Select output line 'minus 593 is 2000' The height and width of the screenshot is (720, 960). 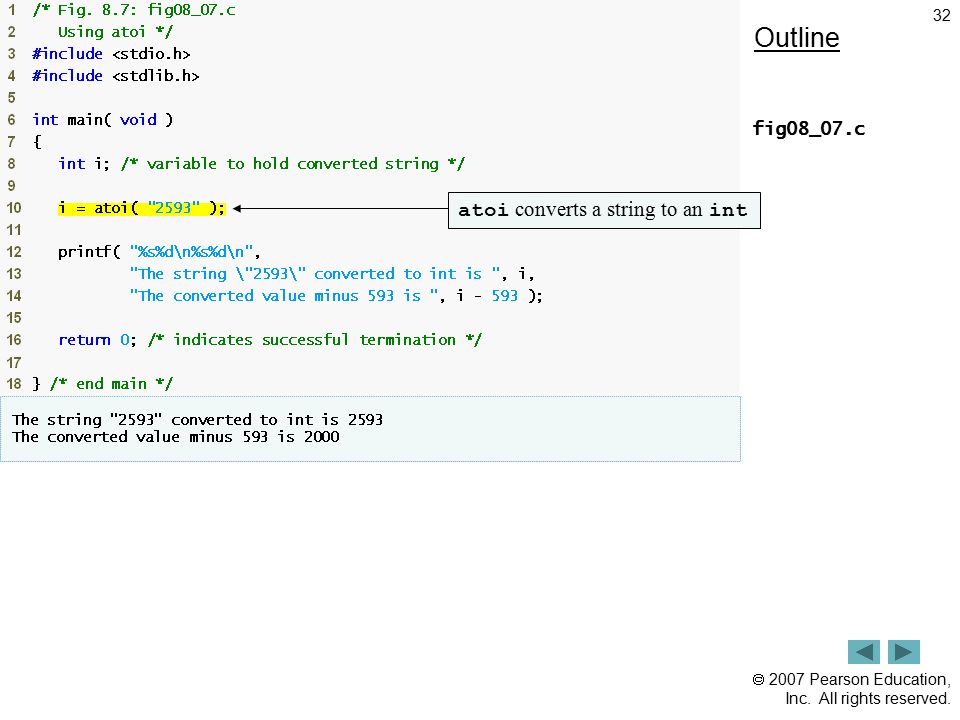[176, 437]
